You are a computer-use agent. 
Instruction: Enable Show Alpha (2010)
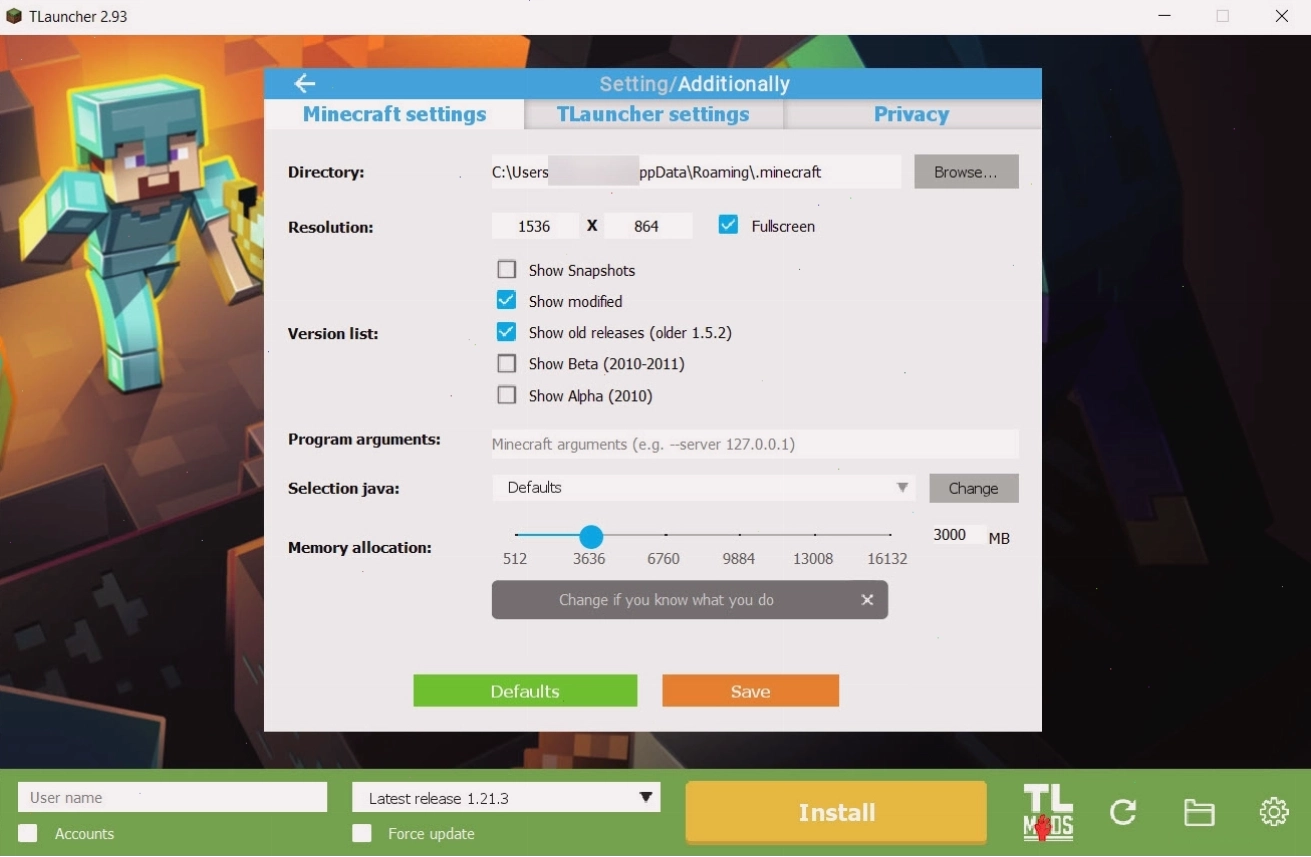(507, 395)
